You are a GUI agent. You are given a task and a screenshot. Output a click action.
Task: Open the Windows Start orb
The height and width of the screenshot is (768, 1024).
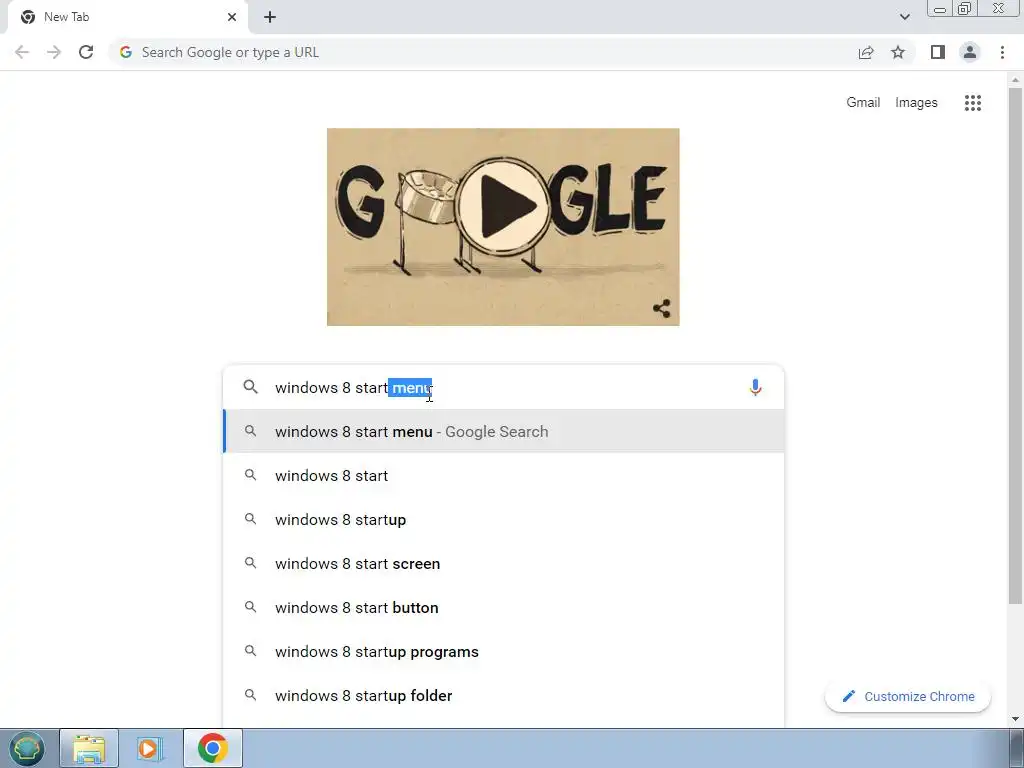pos(26,748)
